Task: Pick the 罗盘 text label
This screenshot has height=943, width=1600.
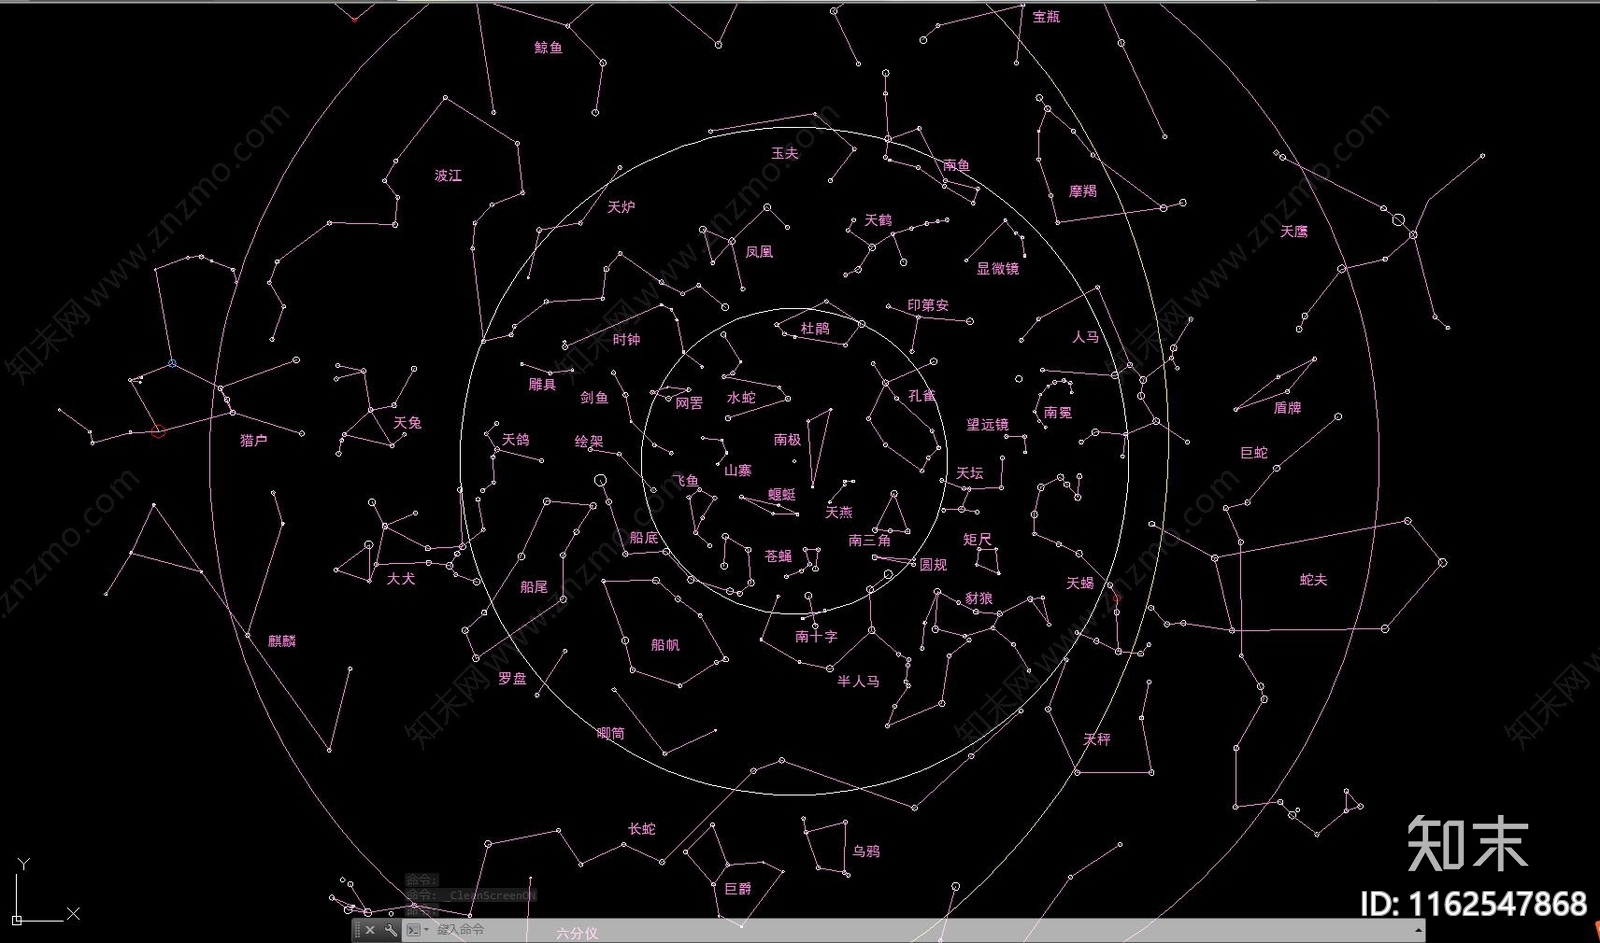Action: pos(512,678)
